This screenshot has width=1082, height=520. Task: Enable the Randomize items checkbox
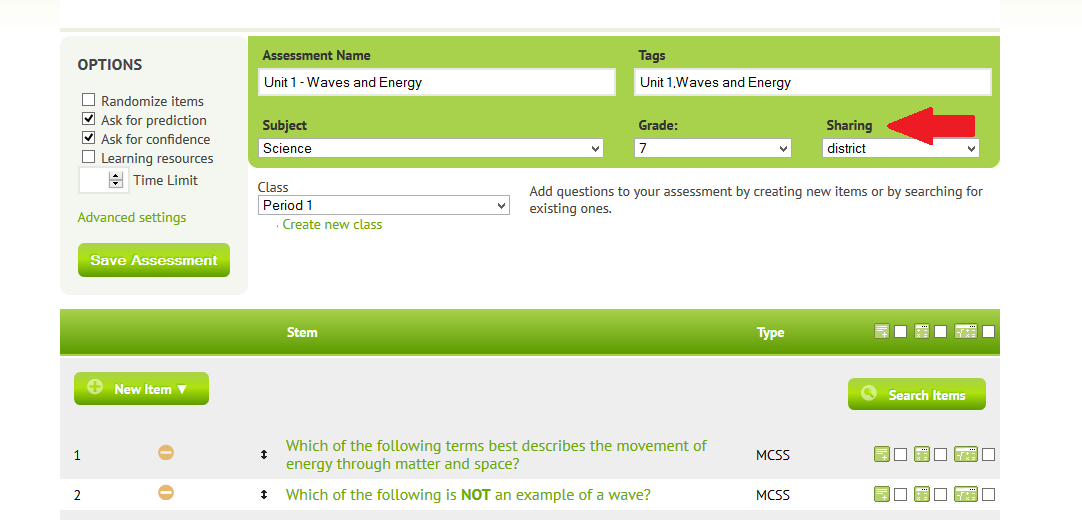pos(88,100)
